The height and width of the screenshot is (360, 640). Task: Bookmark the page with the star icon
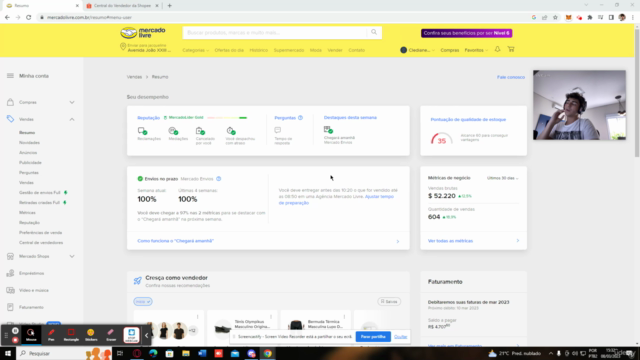[555, 18]
